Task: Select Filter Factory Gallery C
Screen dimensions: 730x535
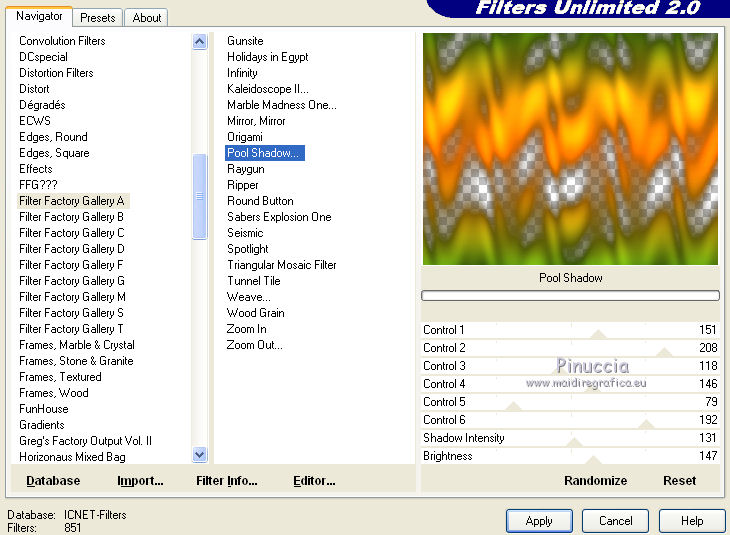Action: click(72, 233)
